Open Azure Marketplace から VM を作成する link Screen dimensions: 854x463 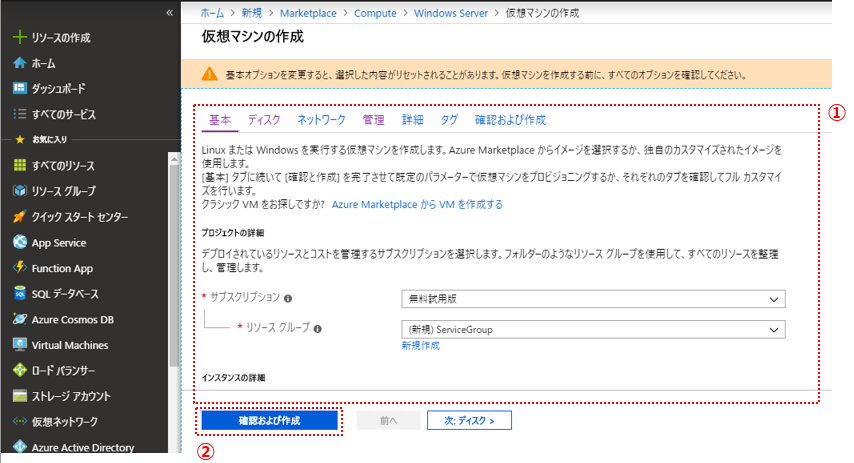[417, 204]
